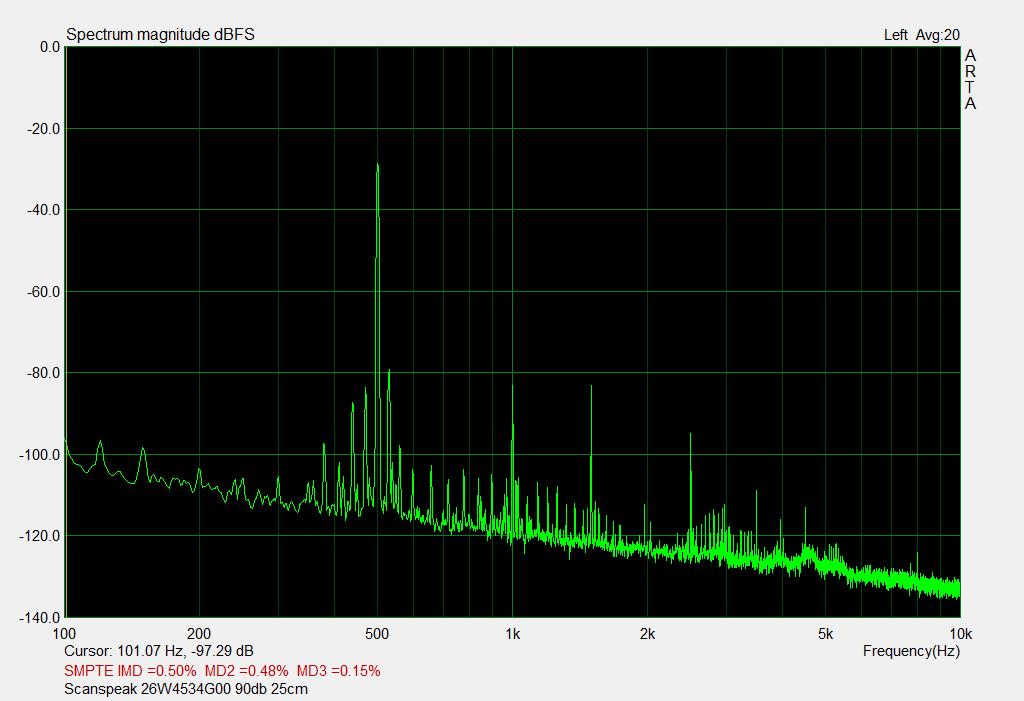Image resolution: width=1024 pixels, height=701 pixels.
Task: Click the 1 kHz harmonic spike
Action: pos(512,387)
